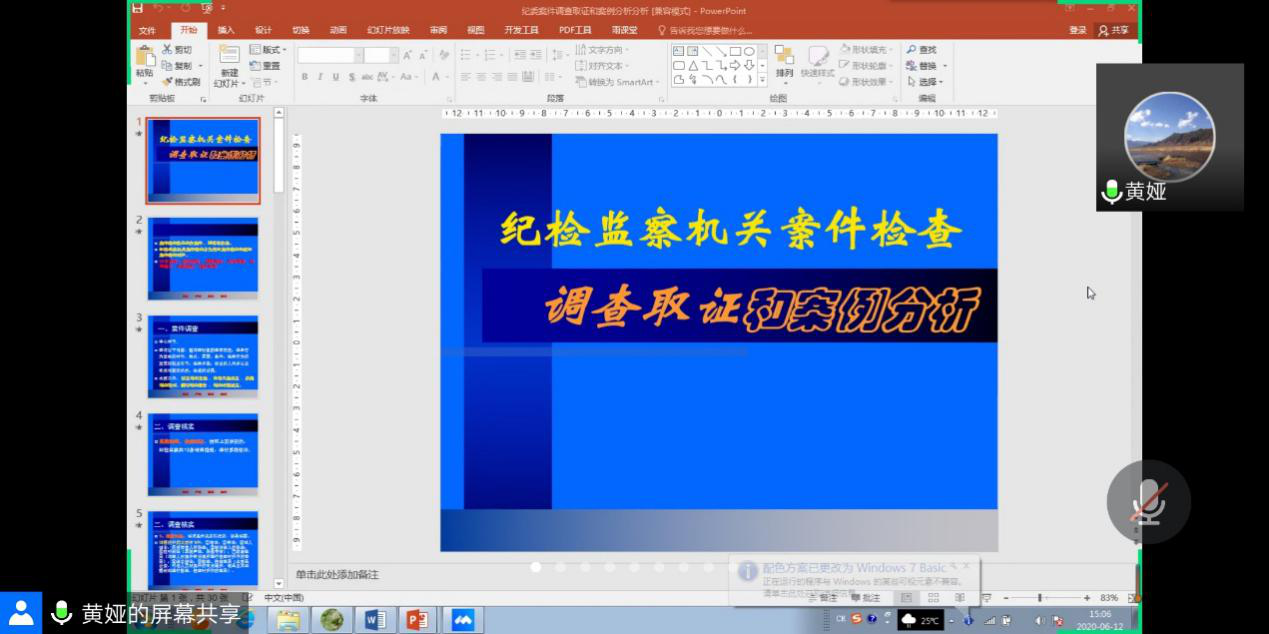This screenshot has width=1269, height=634.
Task: Open PowerPoint from the Windows taskbar
Action: tap(416, 620)
